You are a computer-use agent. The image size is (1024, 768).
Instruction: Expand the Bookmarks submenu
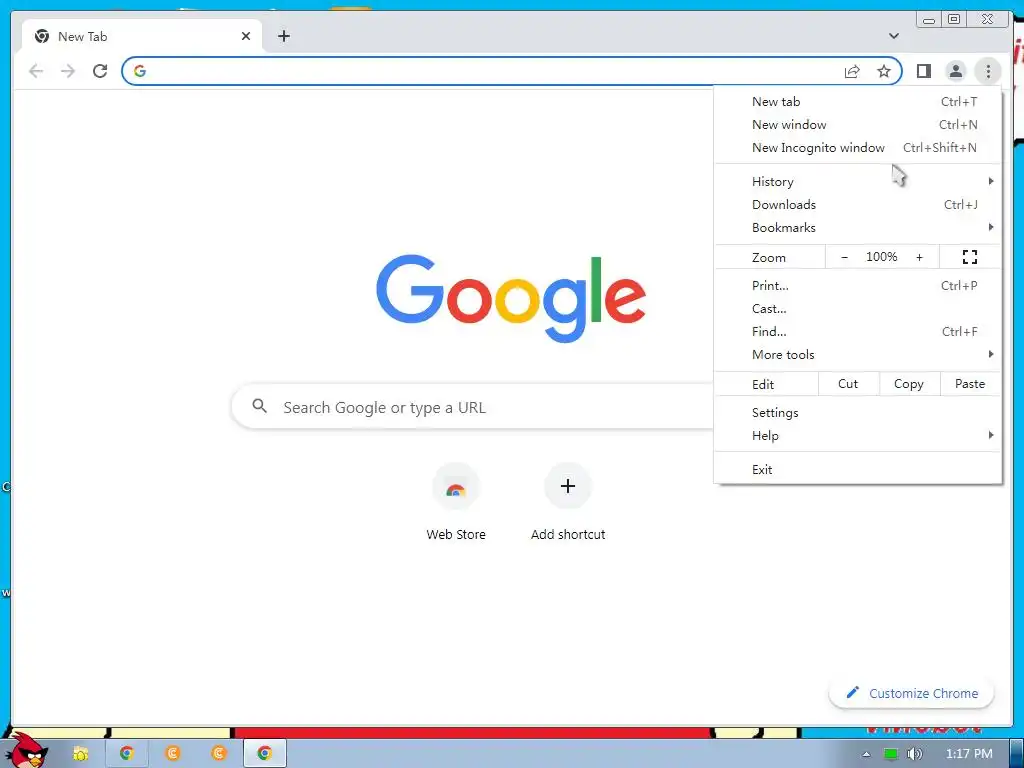(857, 227)
